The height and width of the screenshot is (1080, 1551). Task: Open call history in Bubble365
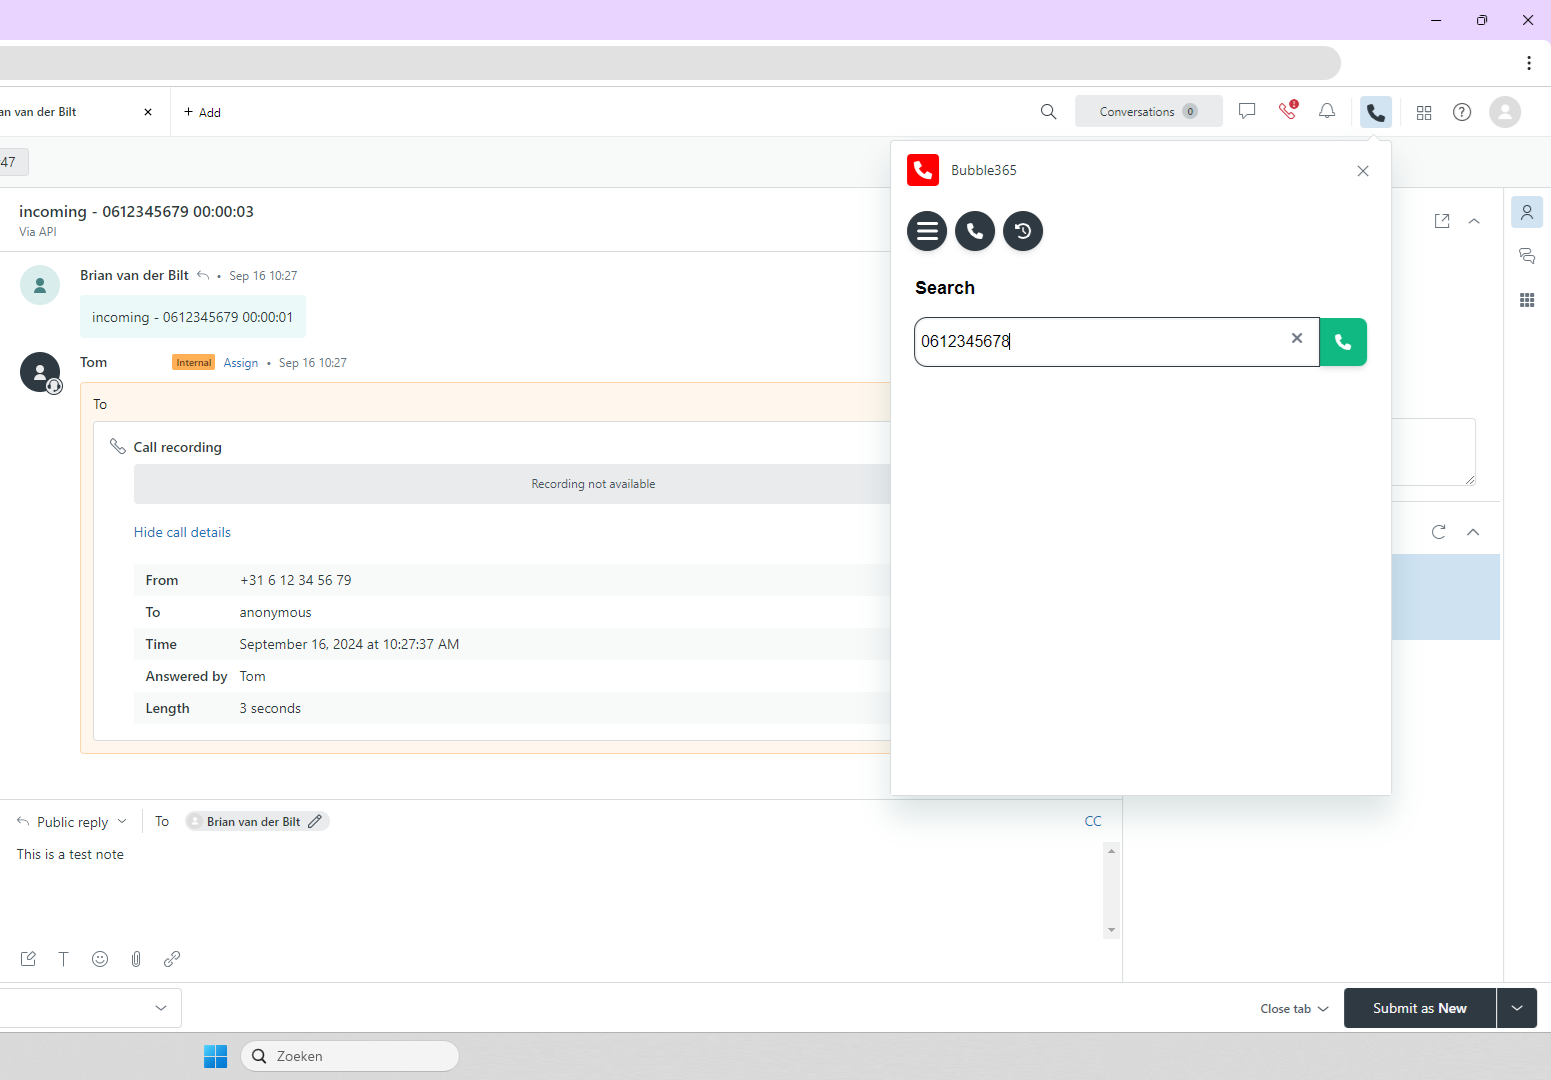tap(1023, 231)
